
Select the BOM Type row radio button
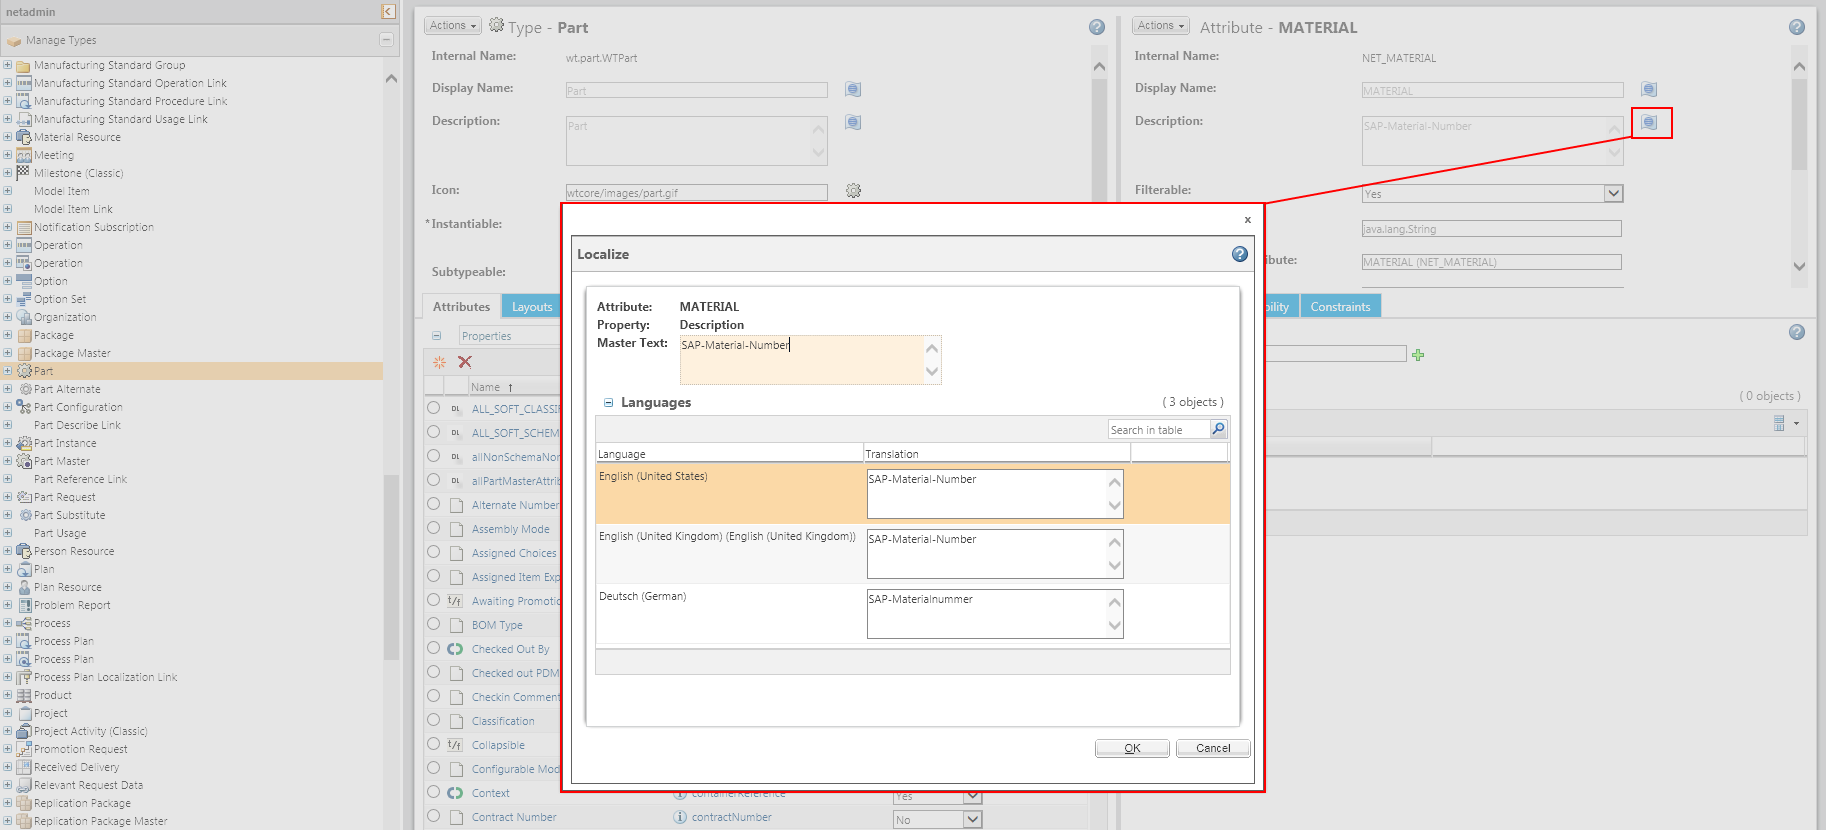[x=434, y=624]
